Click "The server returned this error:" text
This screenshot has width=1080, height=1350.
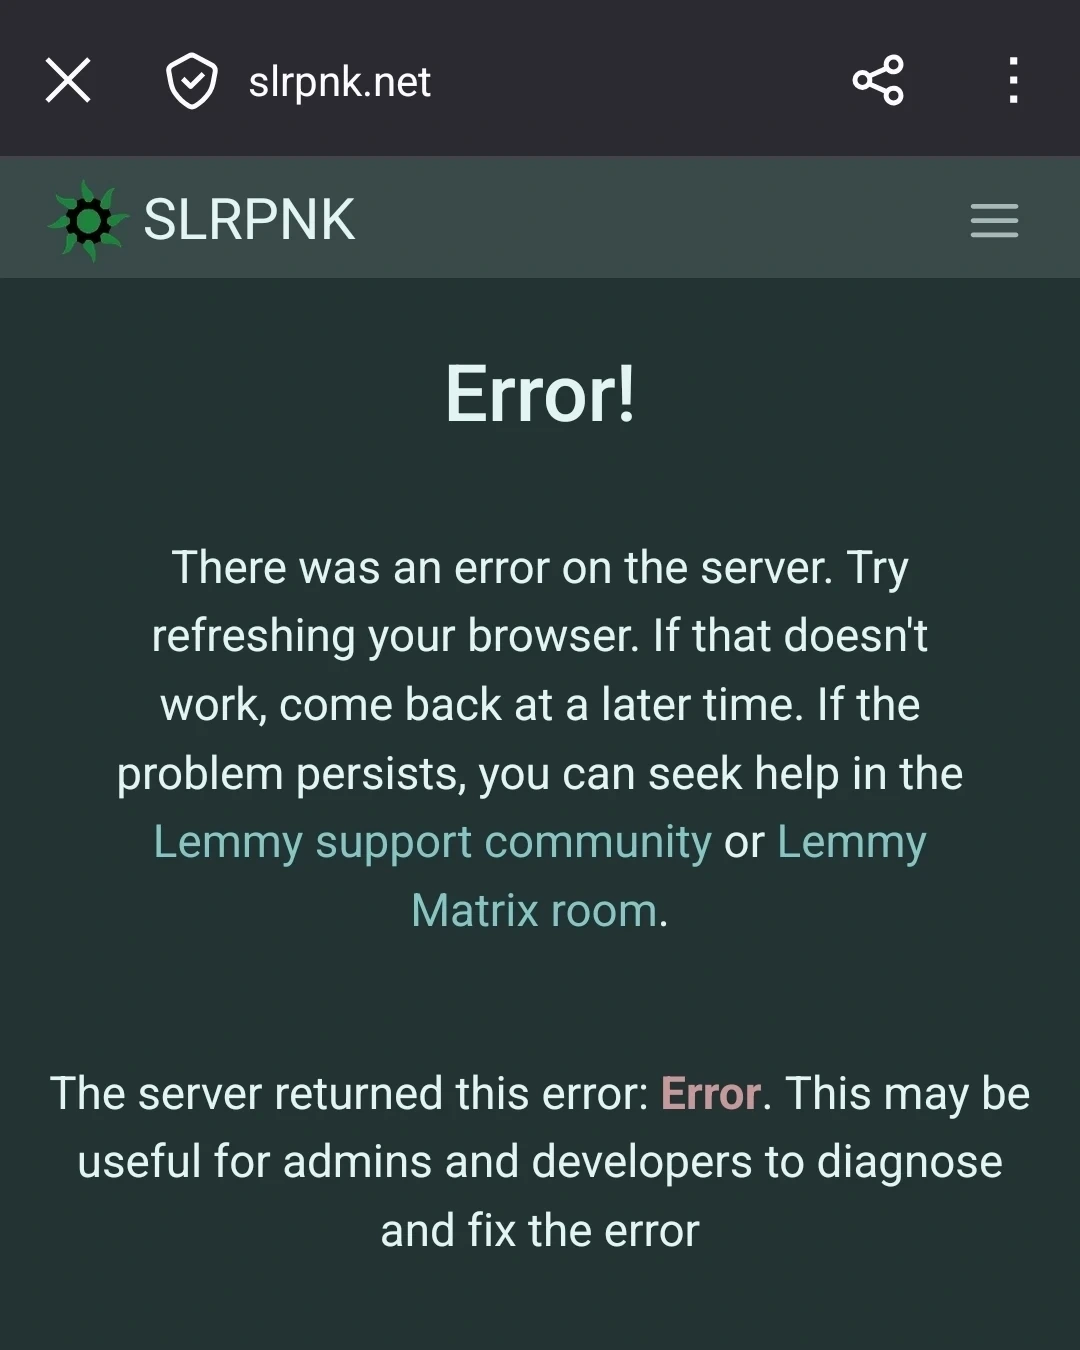(x=350, y=1093)
